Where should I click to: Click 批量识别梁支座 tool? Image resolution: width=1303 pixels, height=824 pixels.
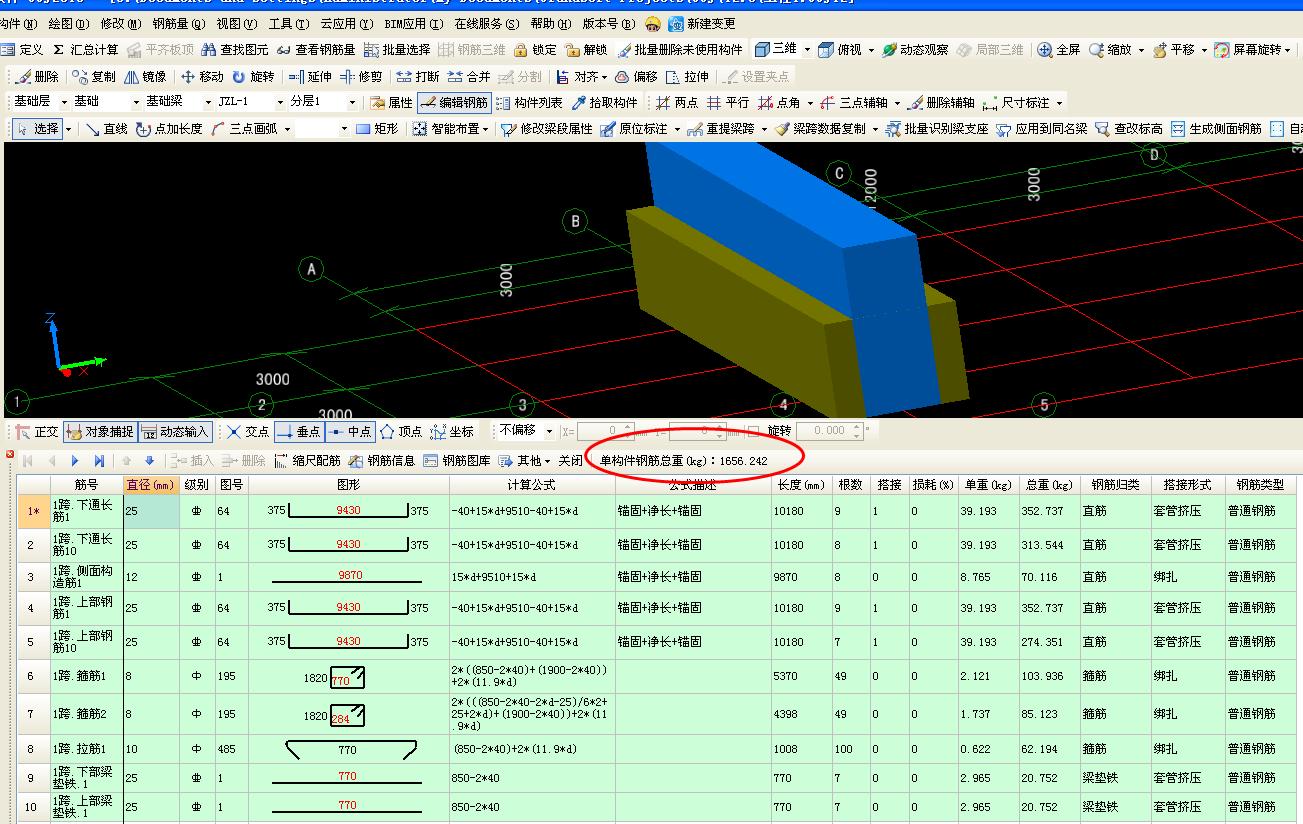pos(937,128)
